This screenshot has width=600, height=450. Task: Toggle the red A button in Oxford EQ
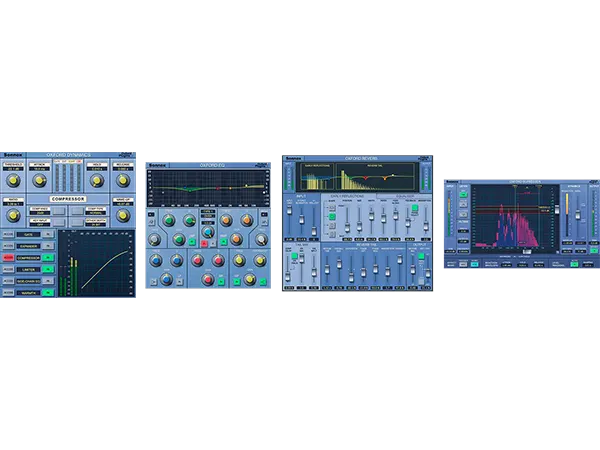tap(204, 243)
